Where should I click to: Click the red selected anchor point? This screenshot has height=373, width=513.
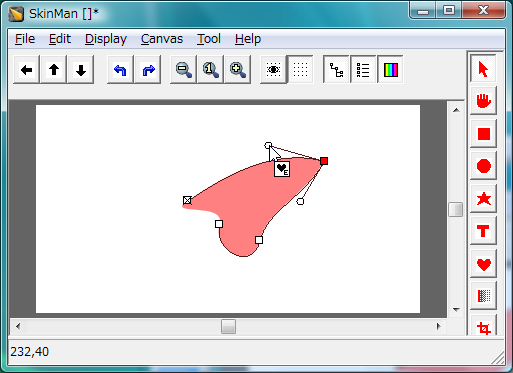[x=324, y=161]
